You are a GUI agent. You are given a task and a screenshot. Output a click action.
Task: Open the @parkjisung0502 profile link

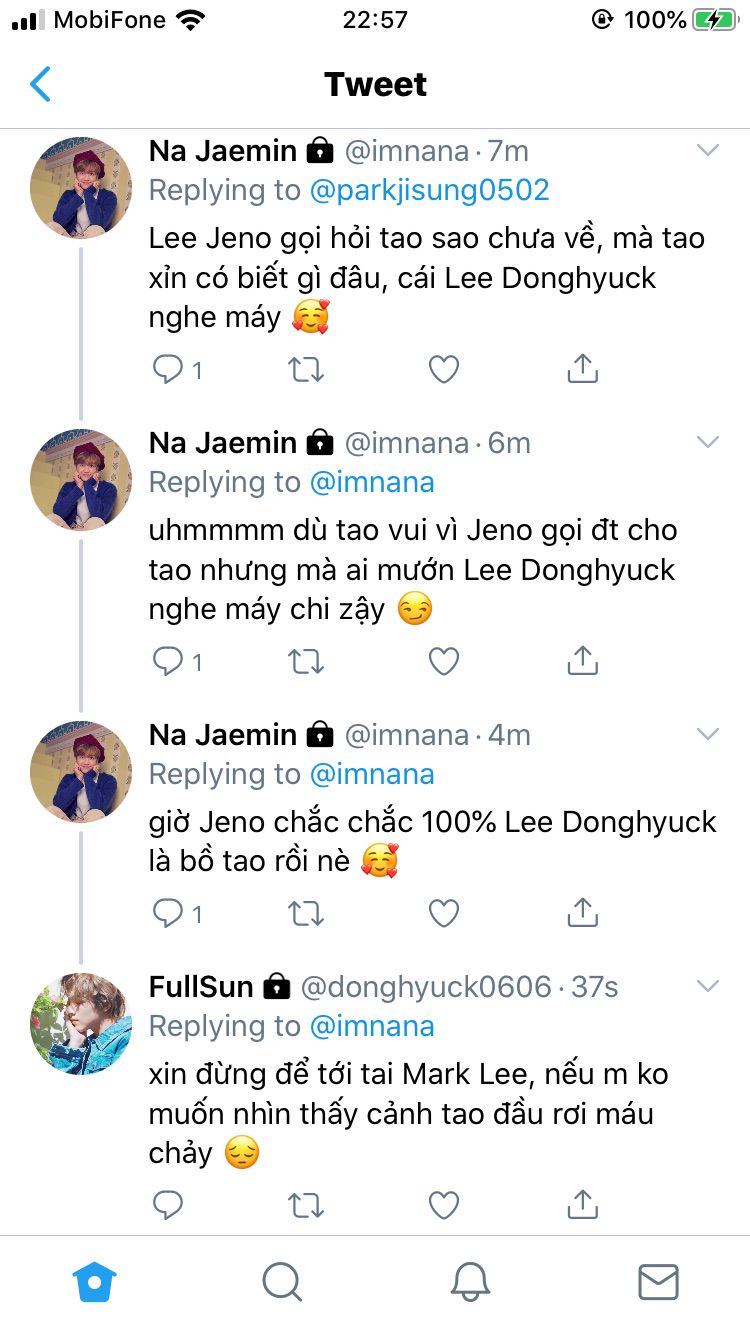pyautogui.click(x=430, y=190)
